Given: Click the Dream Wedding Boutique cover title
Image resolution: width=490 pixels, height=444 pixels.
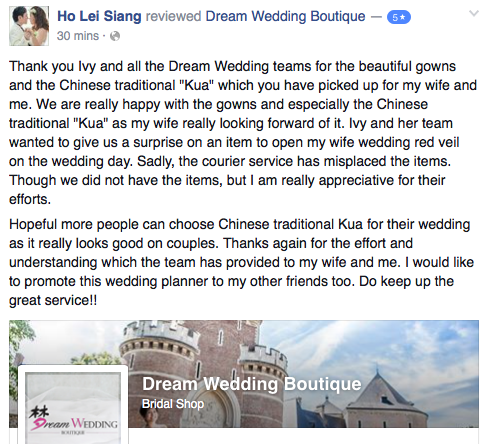Looking at the screenshot, I should point(252,384).
